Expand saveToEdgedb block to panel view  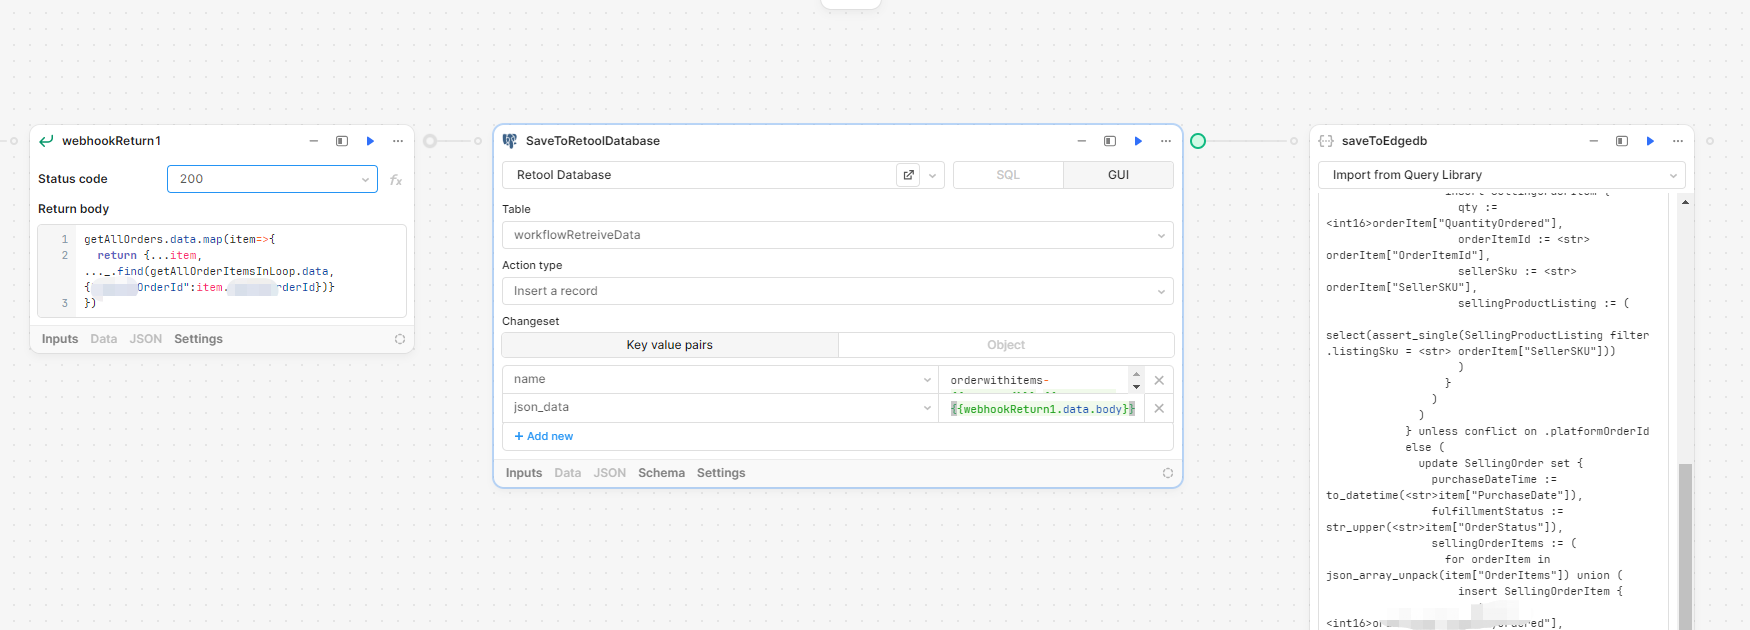pos(1622,141)
